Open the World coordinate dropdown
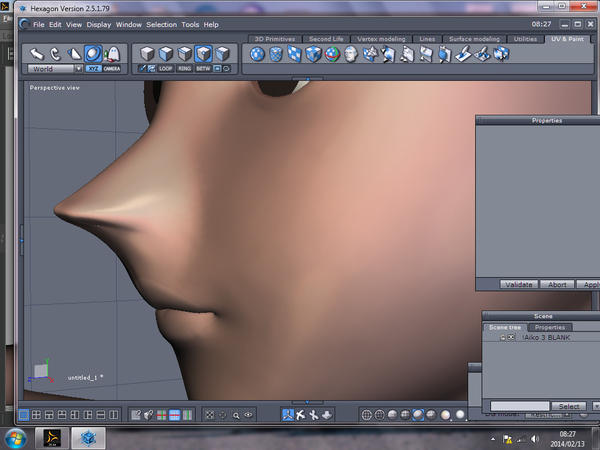The height and width of the screenshot is (450, 600). (77, 69)
